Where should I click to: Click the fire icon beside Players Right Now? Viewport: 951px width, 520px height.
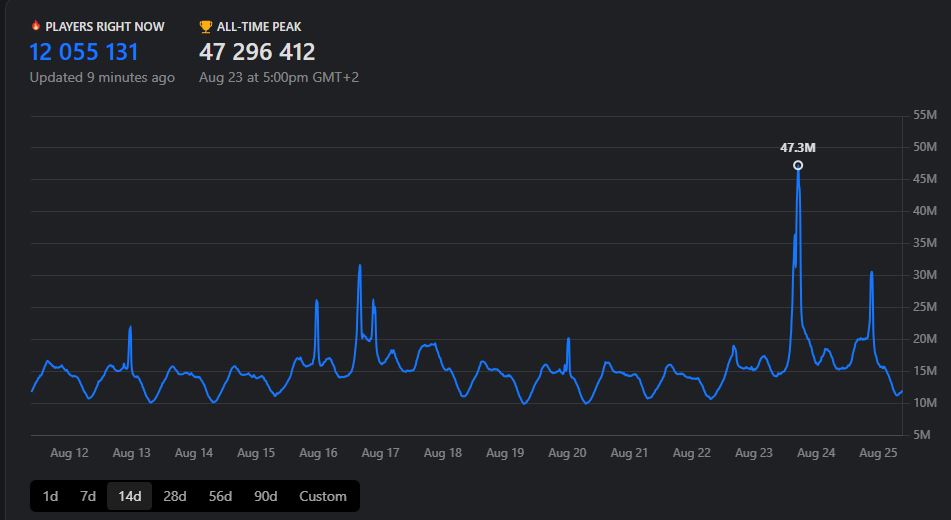pyautogui.click(x=37, y=26)
